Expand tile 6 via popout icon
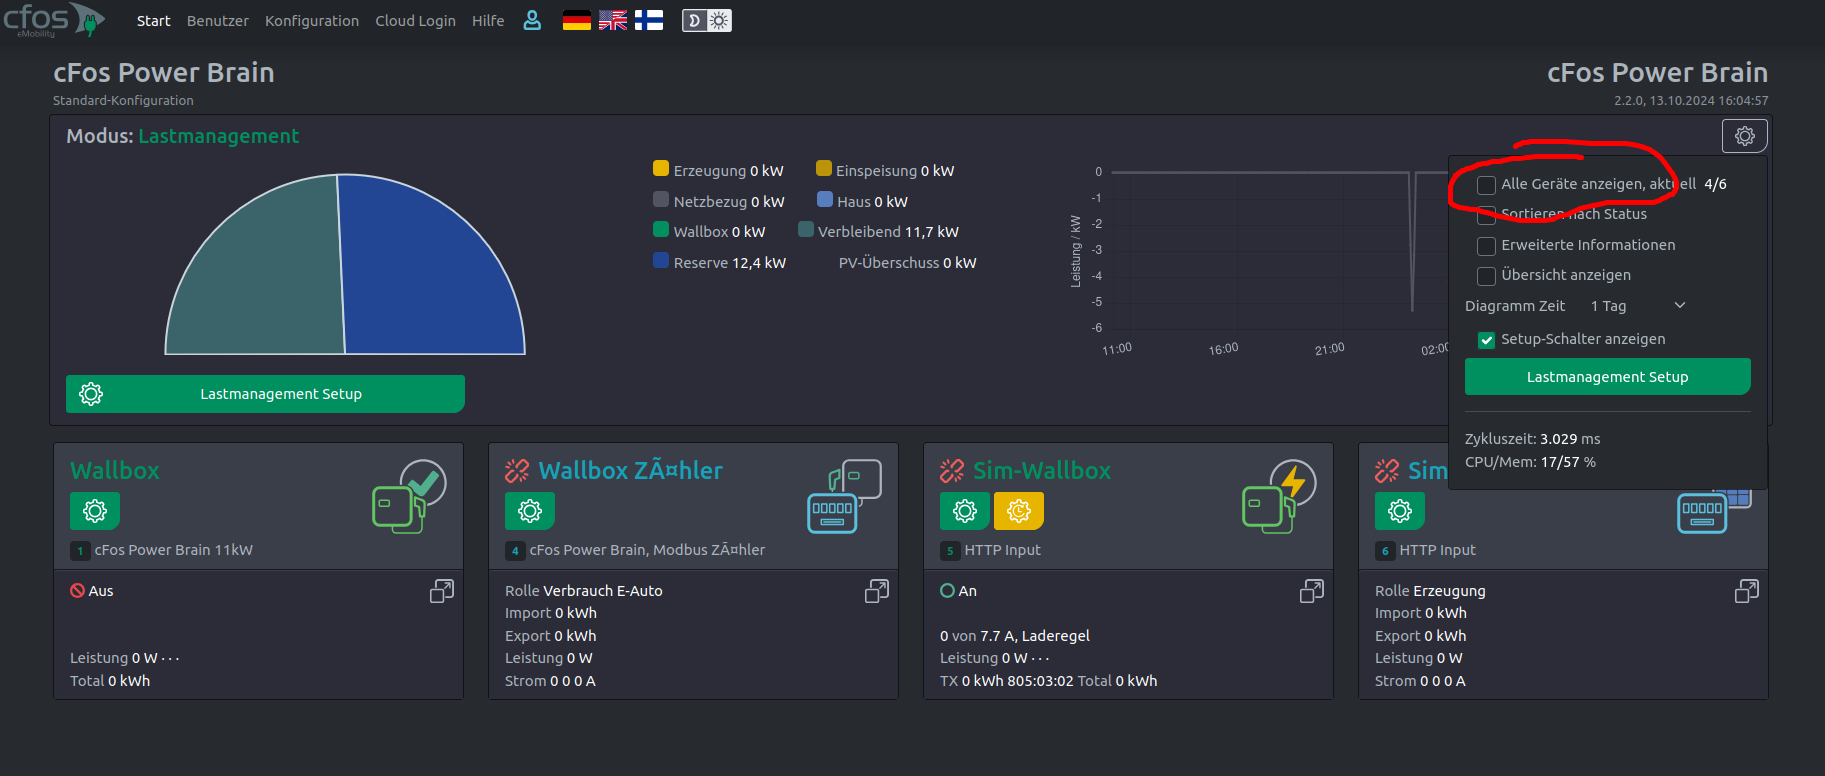Image resolution: width=1825 pixels, height=776 pixels. (x=1747, y=591)
